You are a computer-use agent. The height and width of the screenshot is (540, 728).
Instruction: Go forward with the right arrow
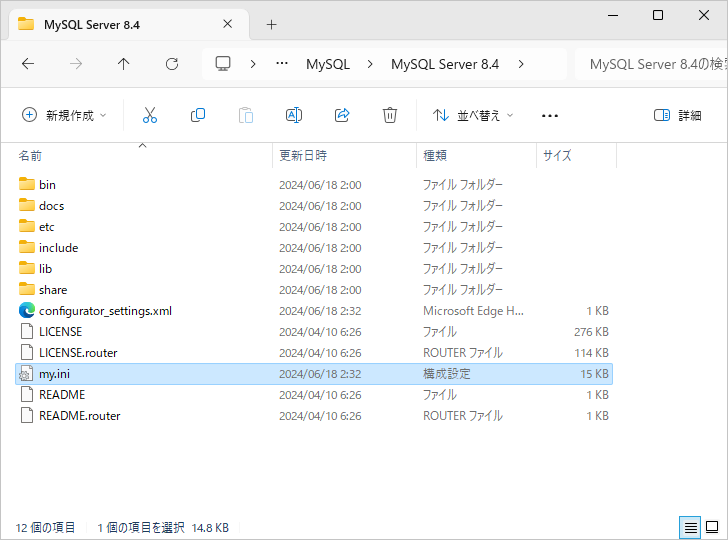point(76,64)
